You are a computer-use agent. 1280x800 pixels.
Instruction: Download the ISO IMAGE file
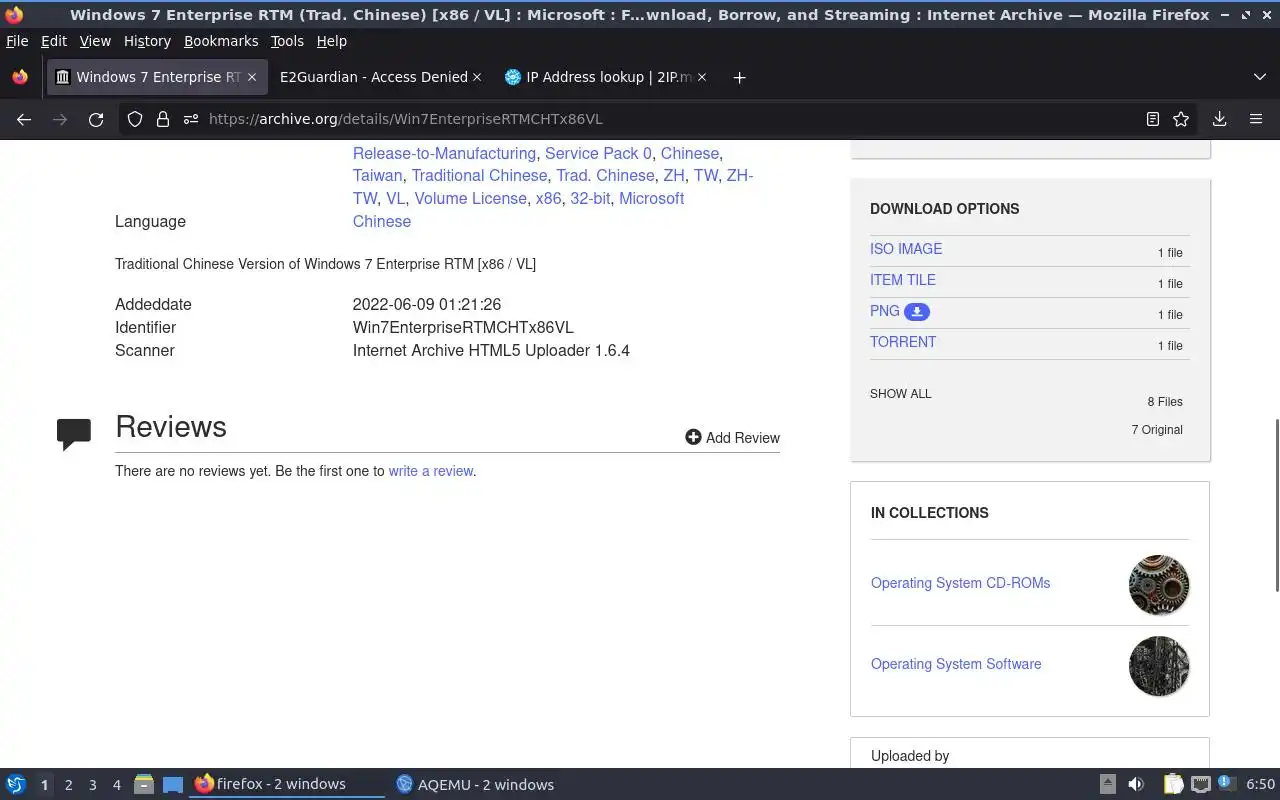(x=906, y=249)
